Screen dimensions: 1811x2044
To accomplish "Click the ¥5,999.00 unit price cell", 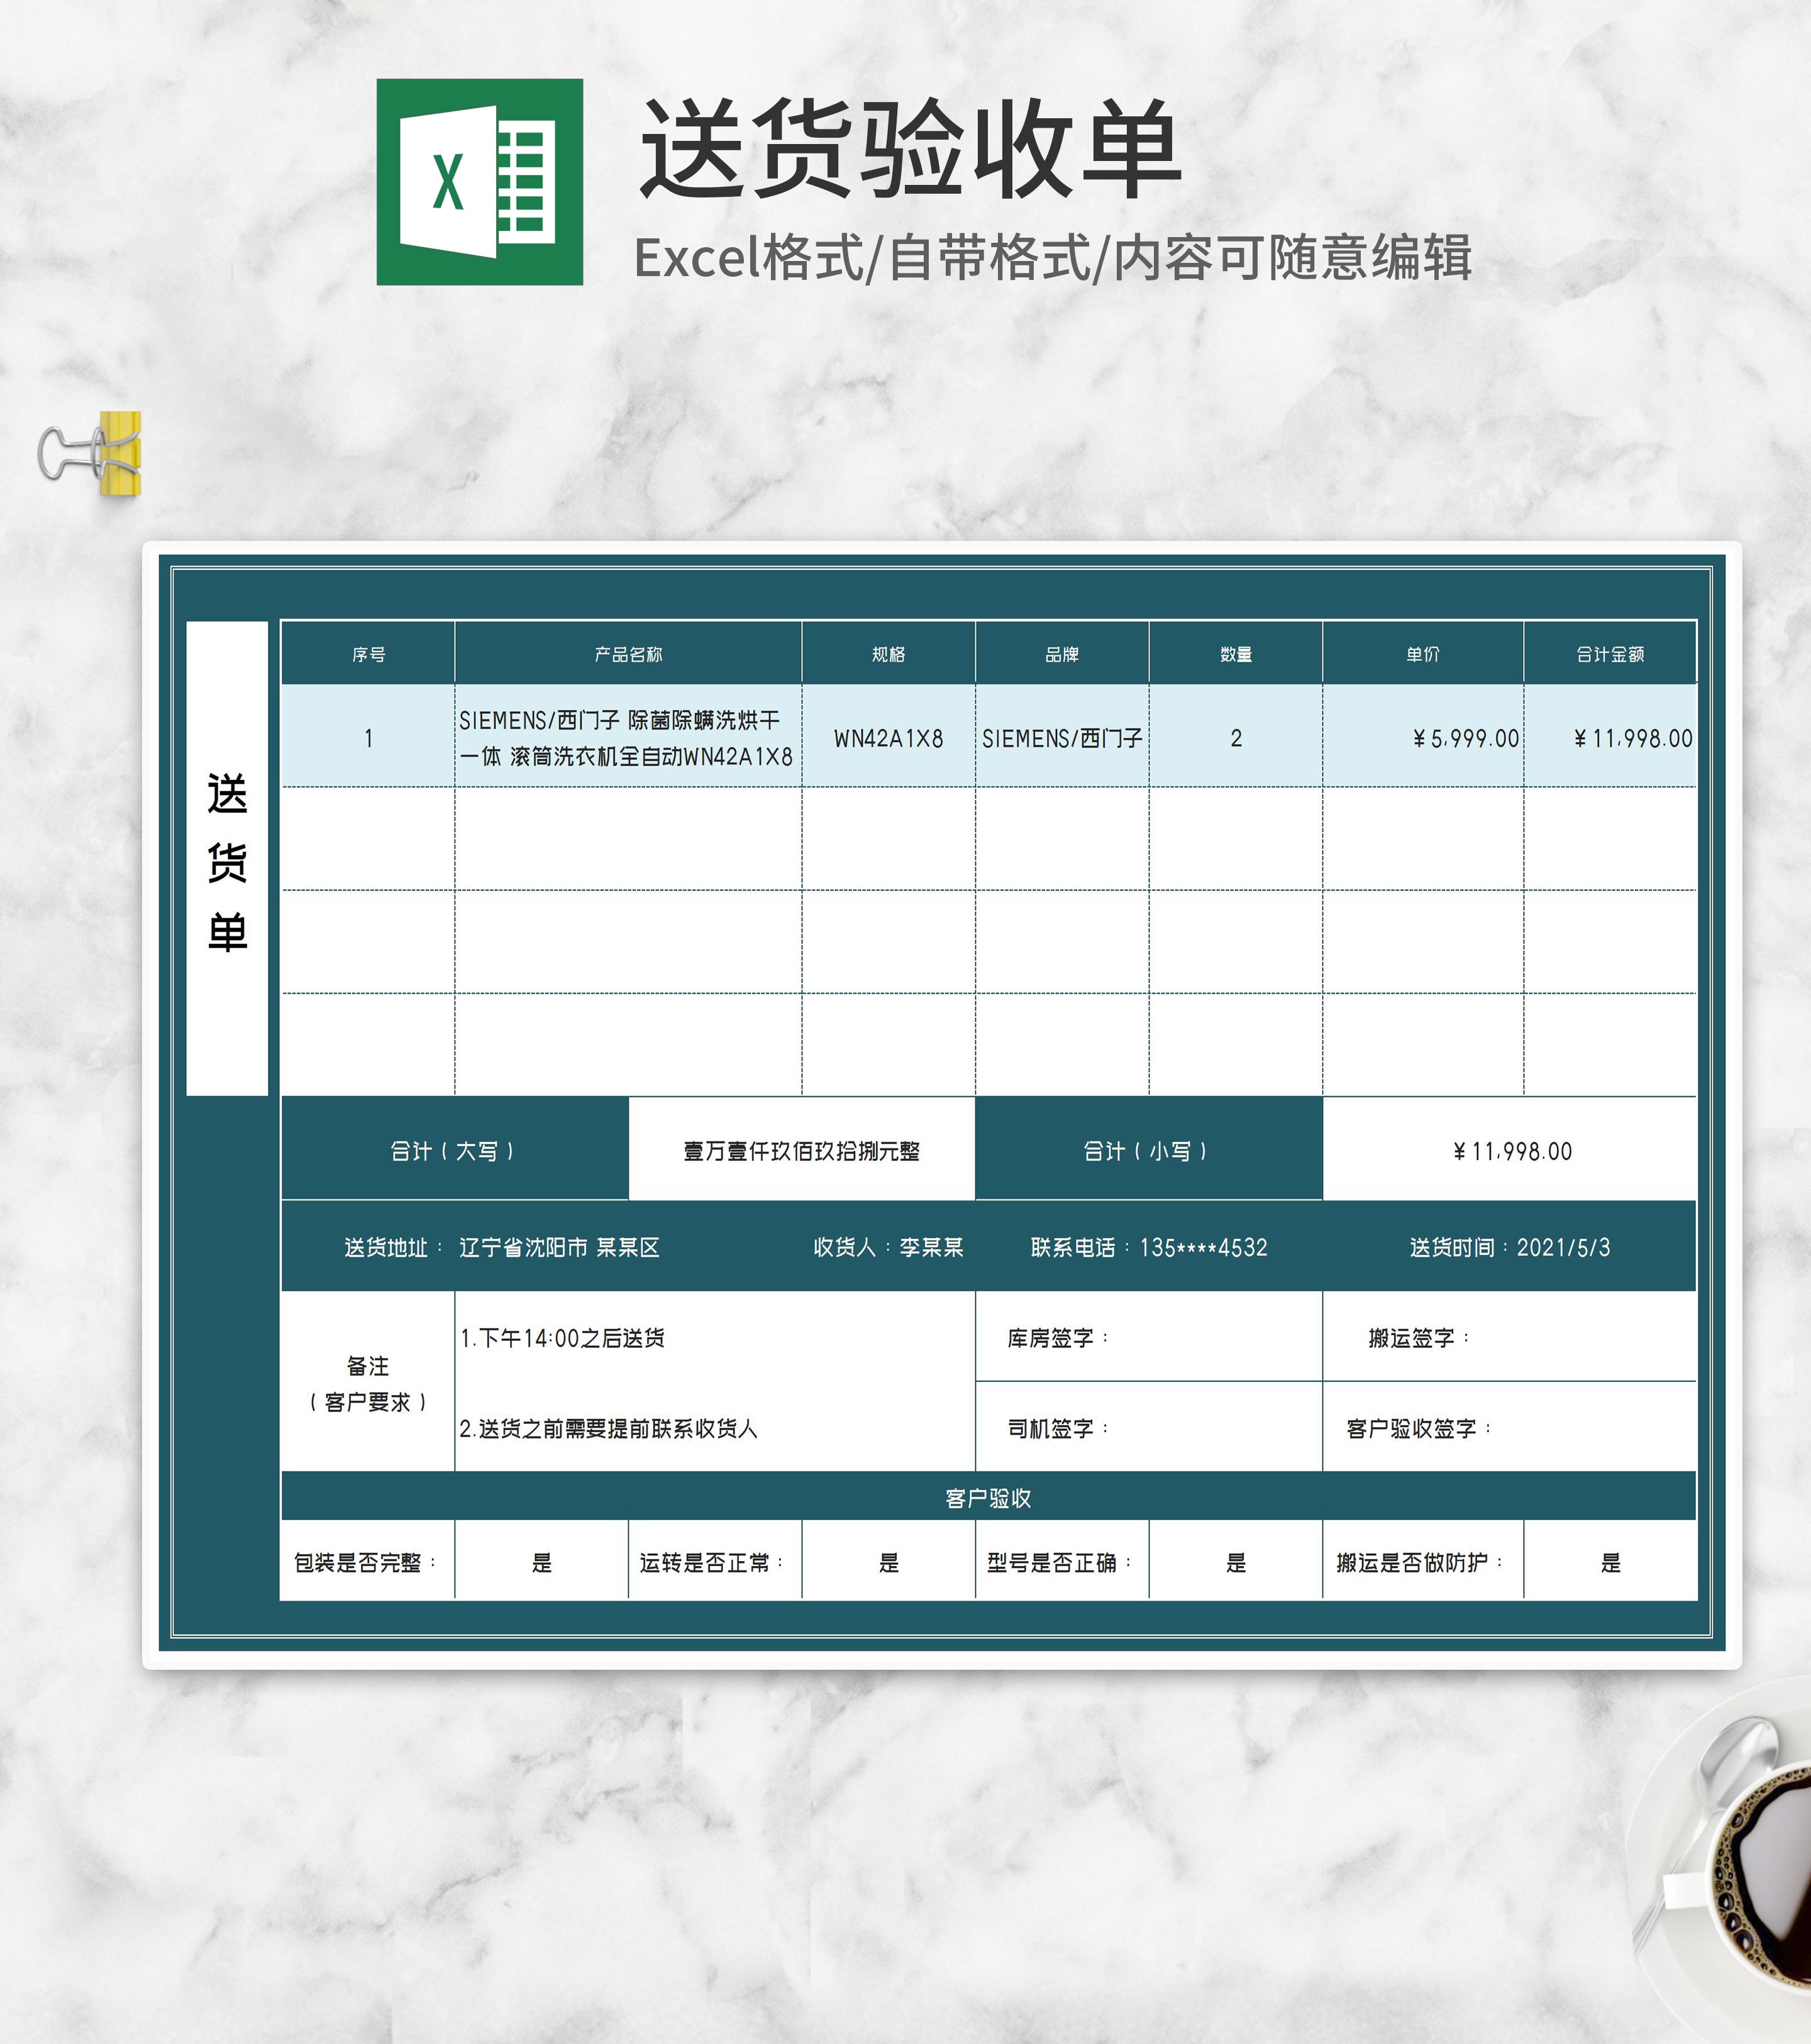I will [x=1464, y=738].
